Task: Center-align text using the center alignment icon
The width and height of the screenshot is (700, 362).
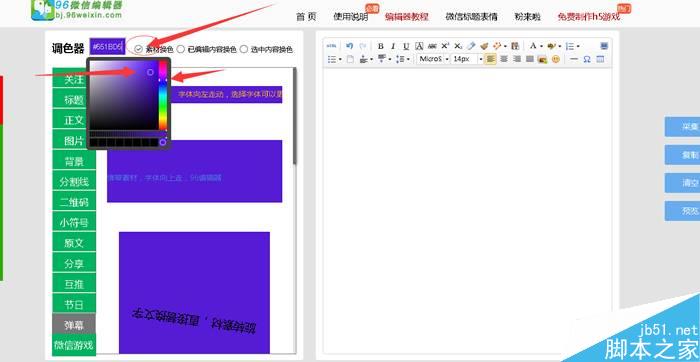Action: click(x=504, y=59)
